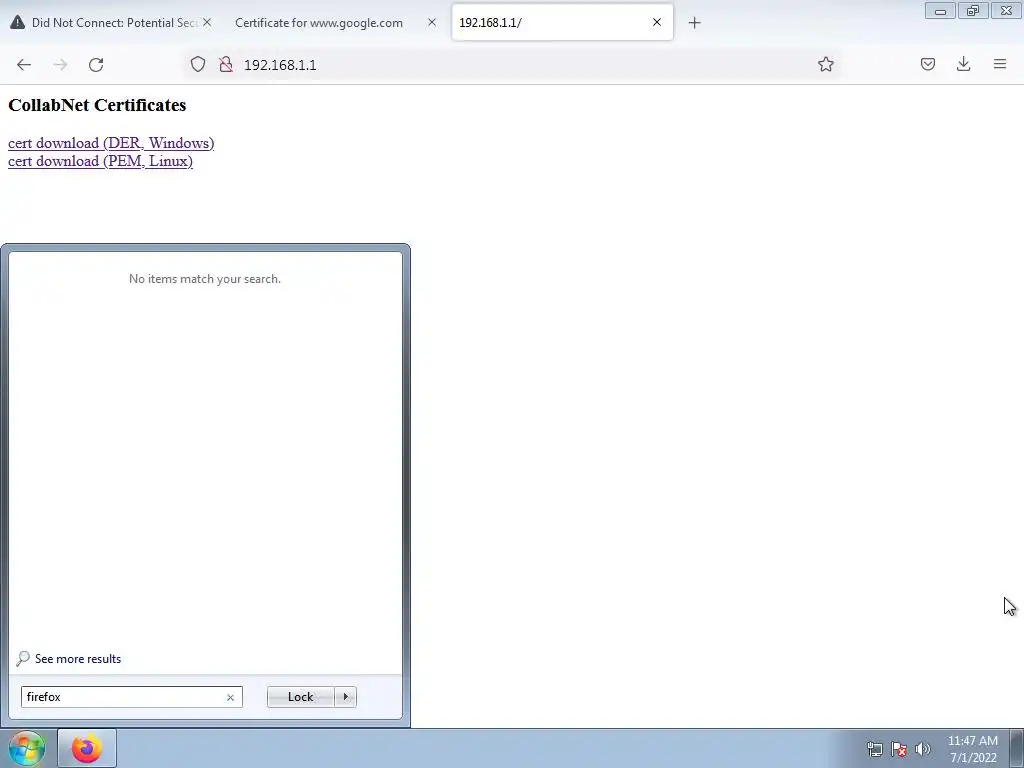Image resolution: width=1024 pixels, height=768 pixels.
Task: Go back to the previous page
Action: point(24,65)
